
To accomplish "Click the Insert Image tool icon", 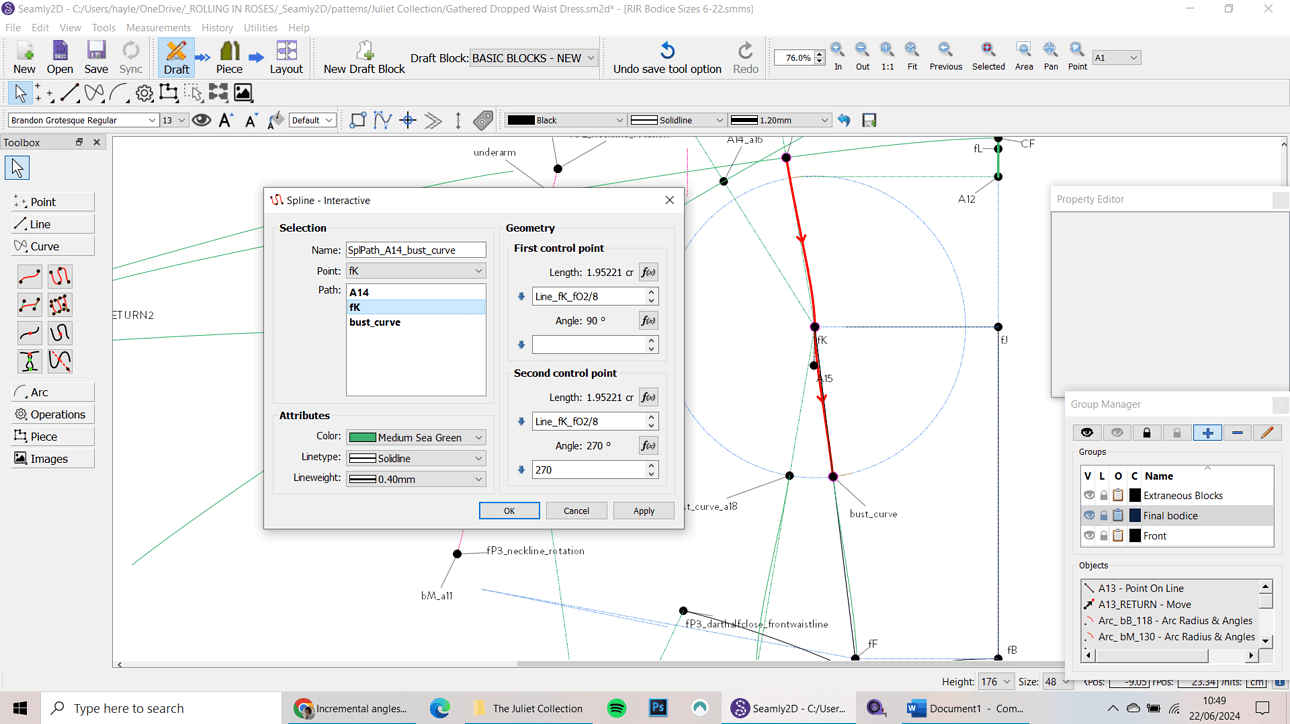I will pos(242,92).
